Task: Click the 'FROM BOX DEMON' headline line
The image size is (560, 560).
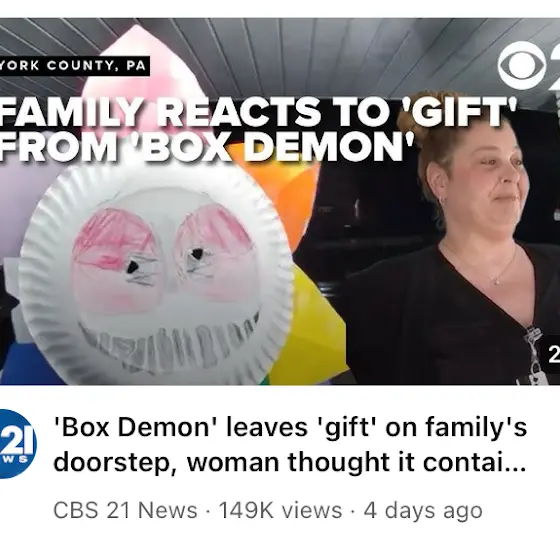Action: 207,144
